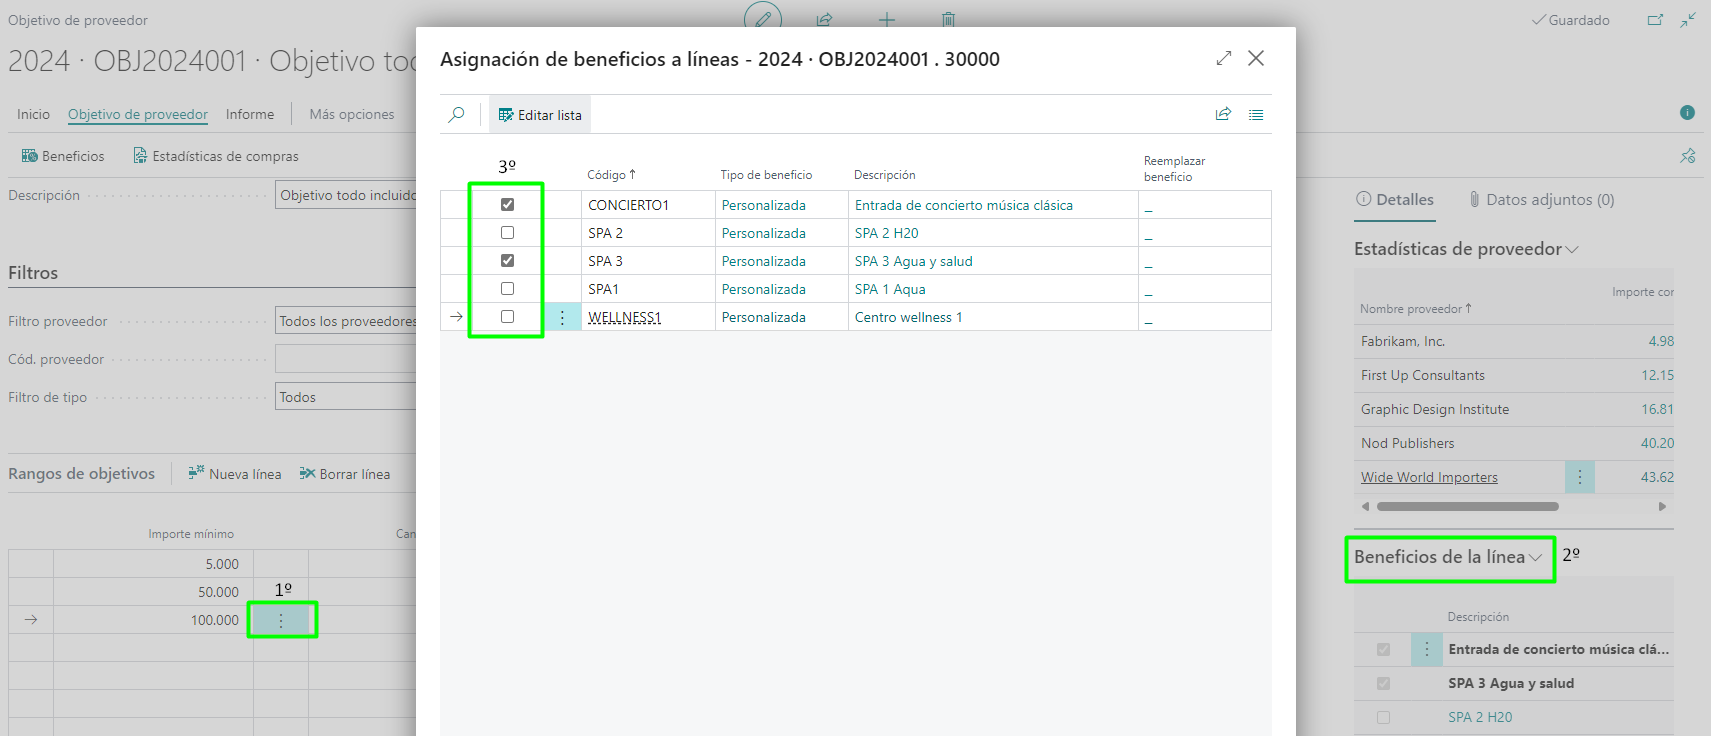
Task: Click horizontal scrollbar in Estadísticas de proveedor
Action: pyautogui.click(x=1467, y=506)
